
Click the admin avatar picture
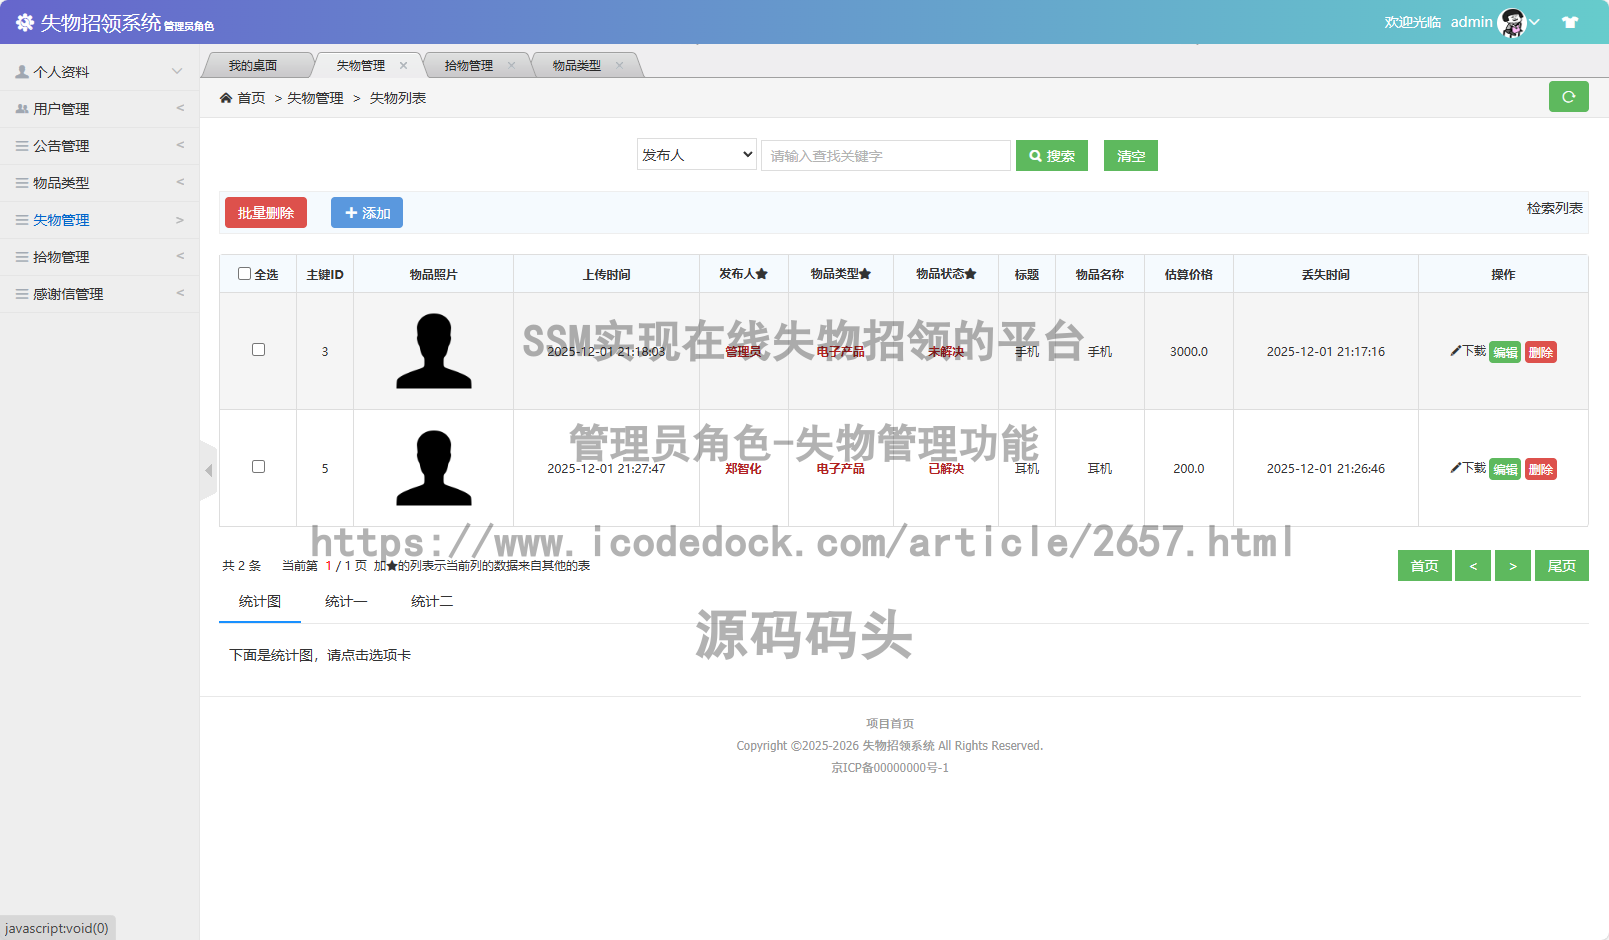coord(1511,22)
